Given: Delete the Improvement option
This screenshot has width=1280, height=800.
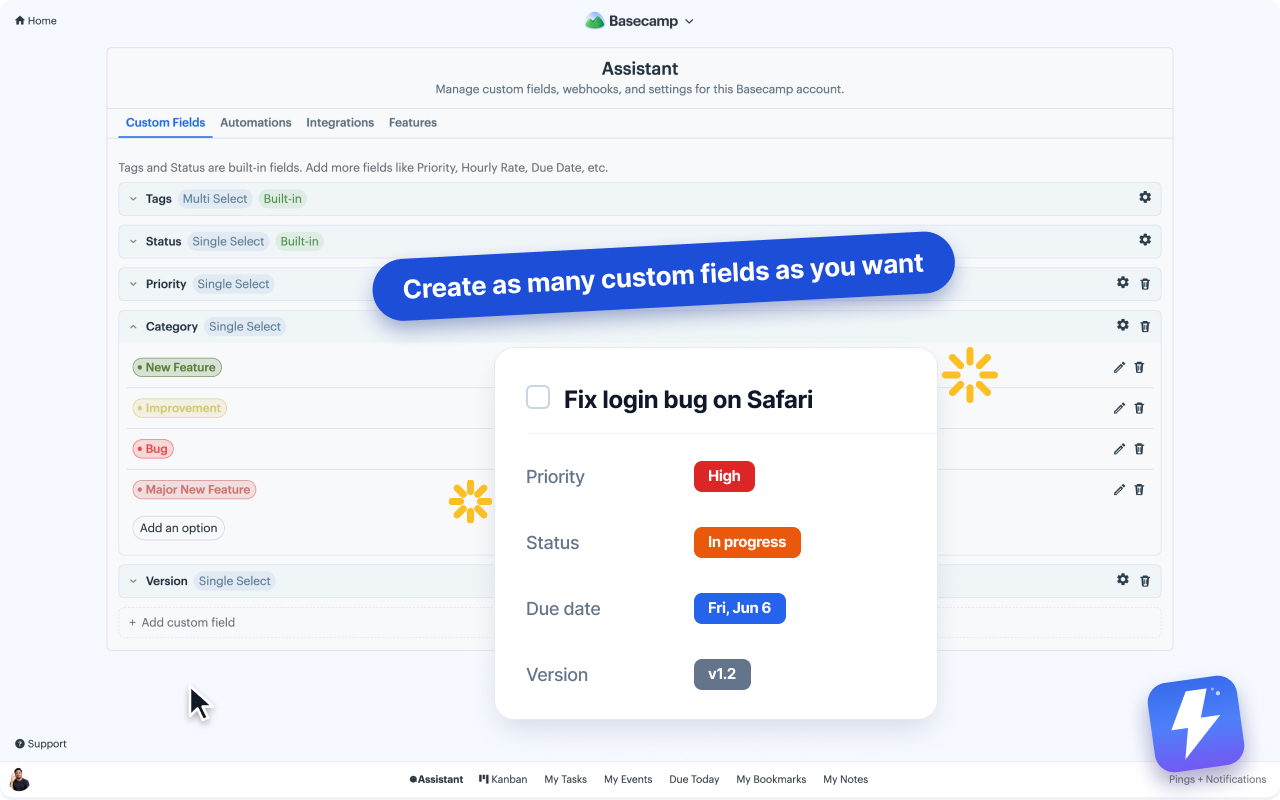Looking at the screenshot, I should [x=1139, y=408].
